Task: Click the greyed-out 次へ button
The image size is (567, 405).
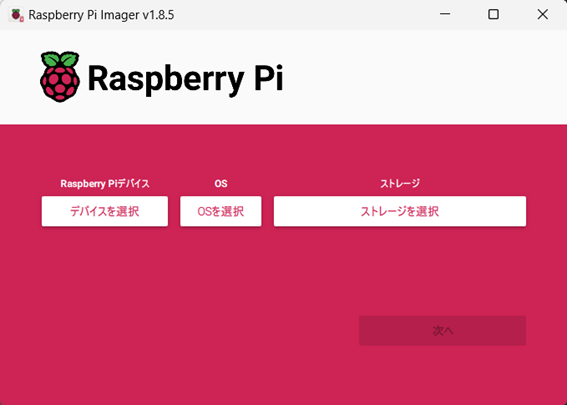Action: (442, 331)
